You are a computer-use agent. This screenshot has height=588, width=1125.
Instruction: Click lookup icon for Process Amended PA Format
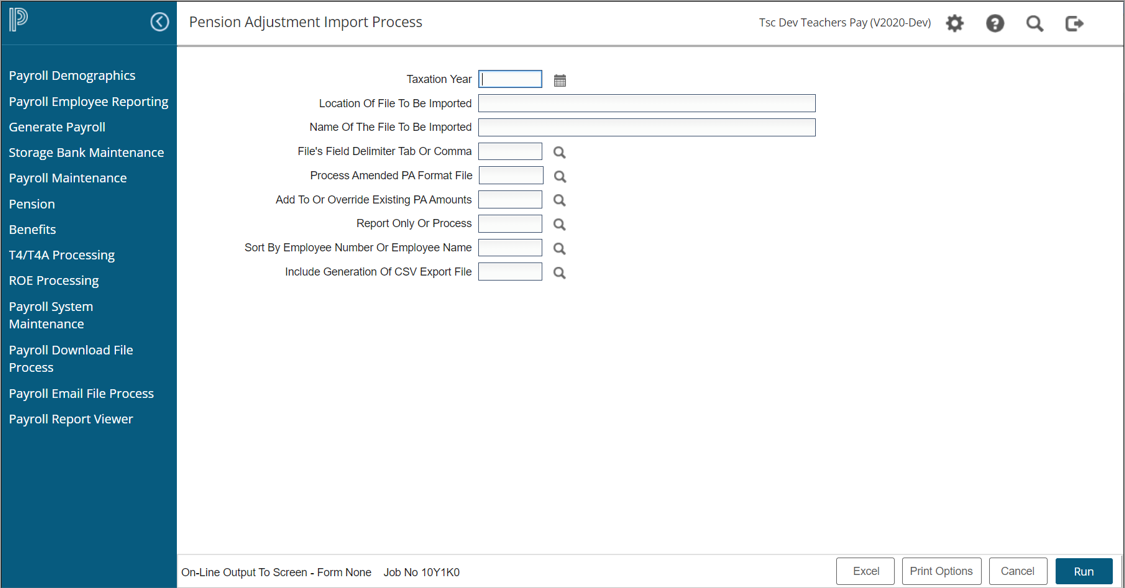click(x=560, y=176)
